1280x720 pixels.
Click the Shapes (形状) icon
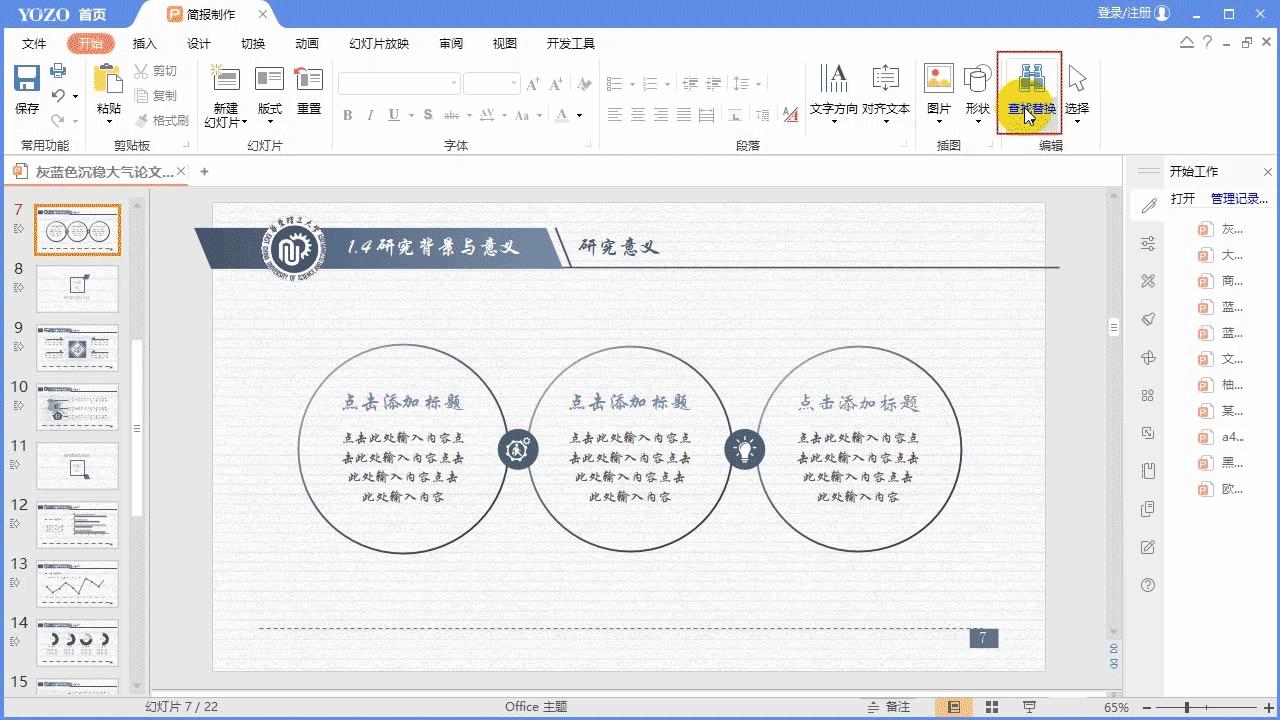[977, 88]
